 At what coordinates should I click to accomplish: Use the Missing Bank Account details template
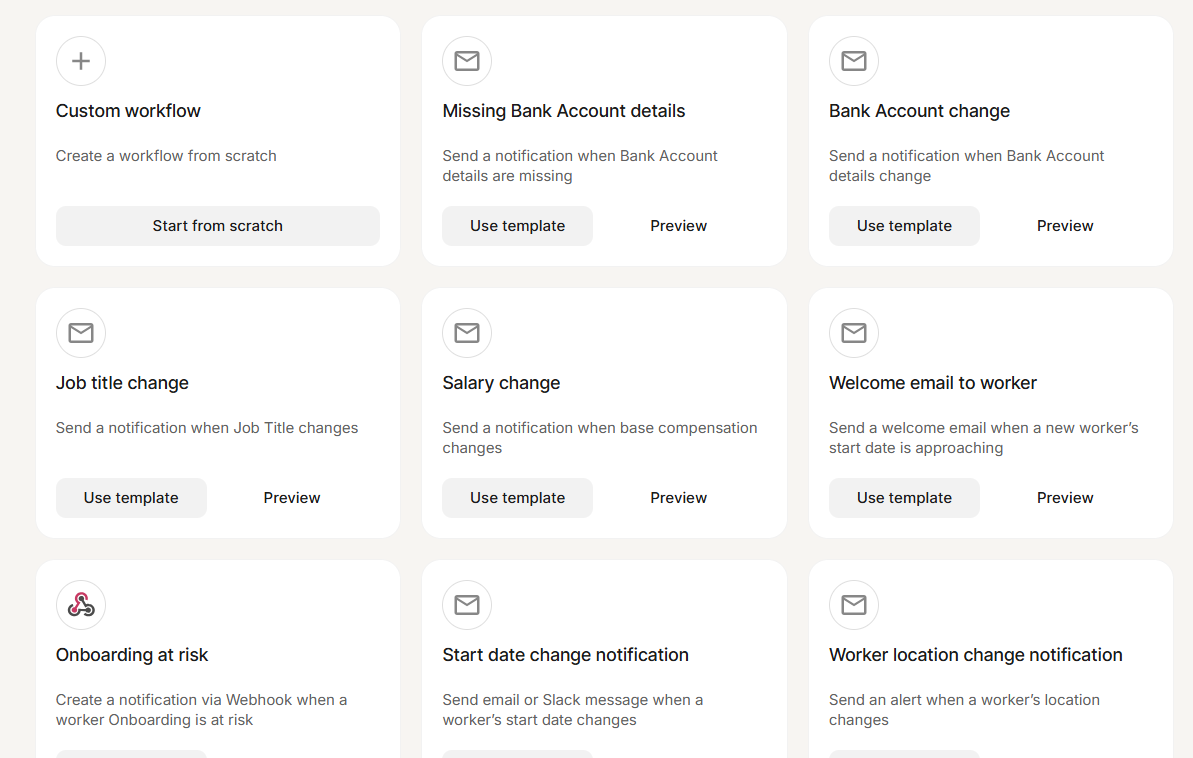coord(517,226)
